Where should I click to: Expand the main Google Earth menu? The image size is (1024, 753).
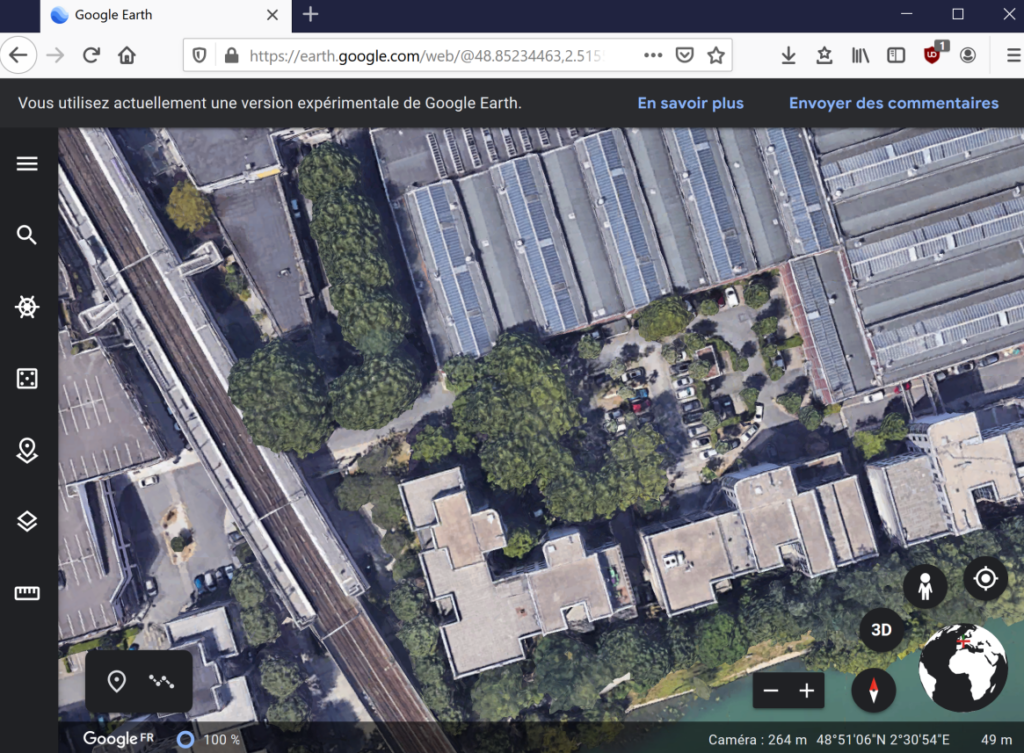coord(27,162)
